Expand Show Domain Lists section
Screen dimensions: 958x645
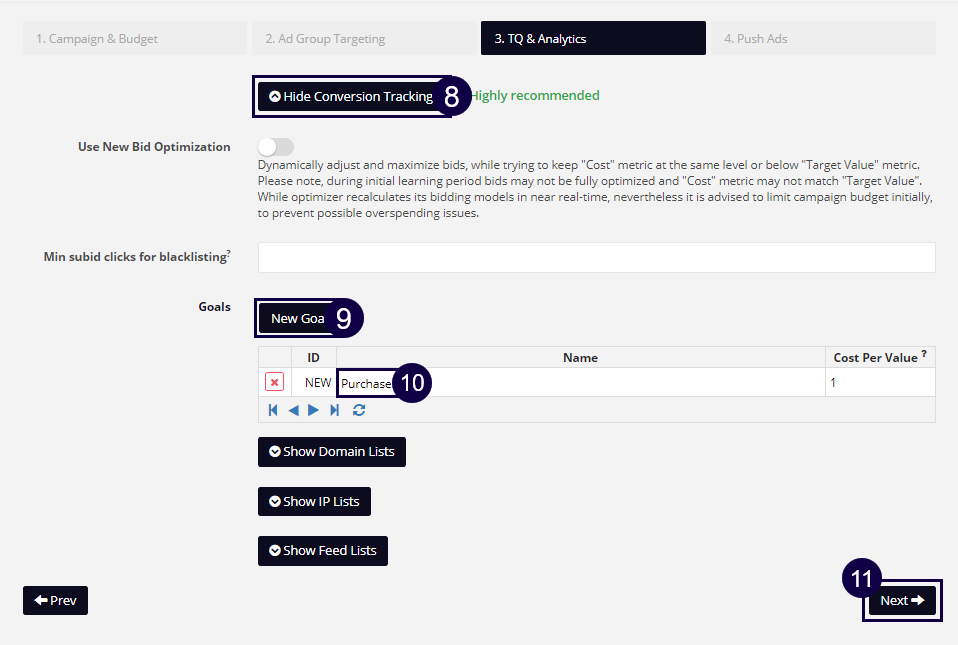coord(331,451)
